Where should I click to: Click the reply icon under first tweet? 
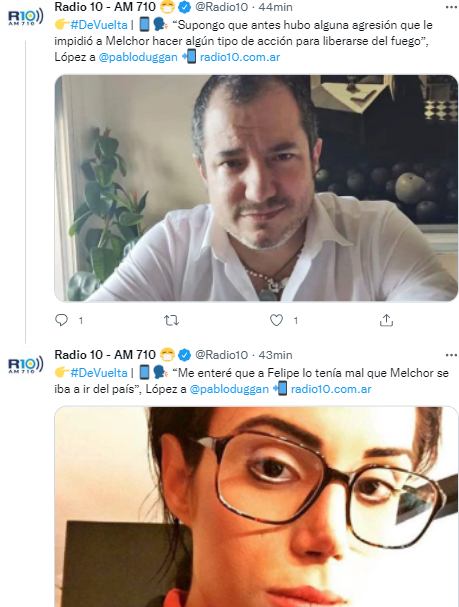[62, 320]
